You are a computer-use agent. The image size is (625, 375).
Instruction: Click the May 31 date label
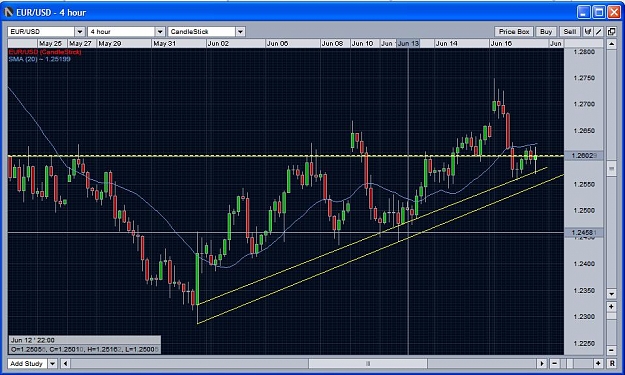[x=164, y=43]
